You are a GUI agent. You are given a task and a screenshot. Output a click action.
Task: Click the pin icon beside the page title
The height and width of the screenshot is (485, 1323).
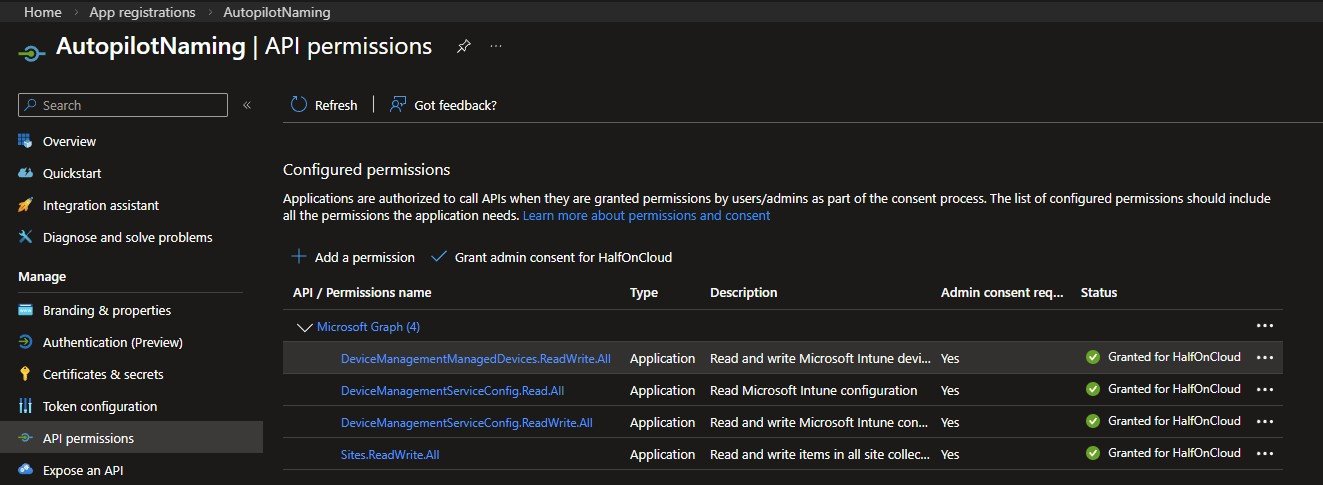pyautogui.click(x=463, y=47)
